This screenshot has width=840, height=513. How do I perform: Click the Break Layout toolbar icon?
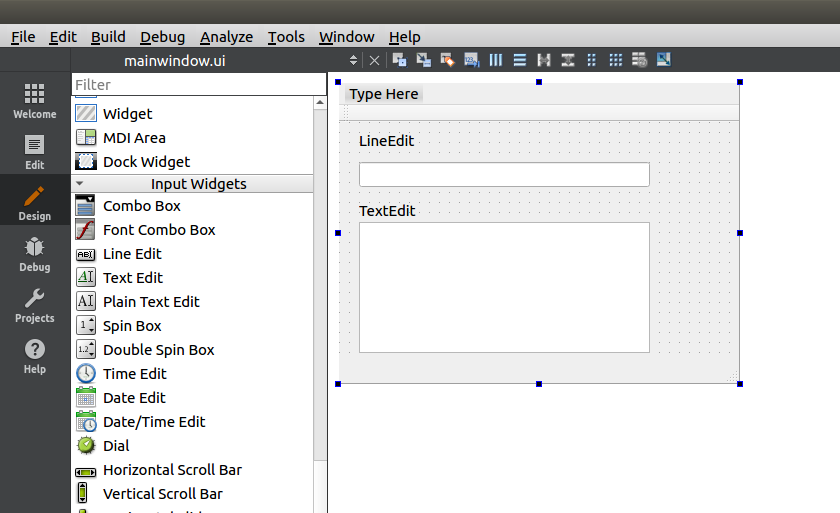640,60
